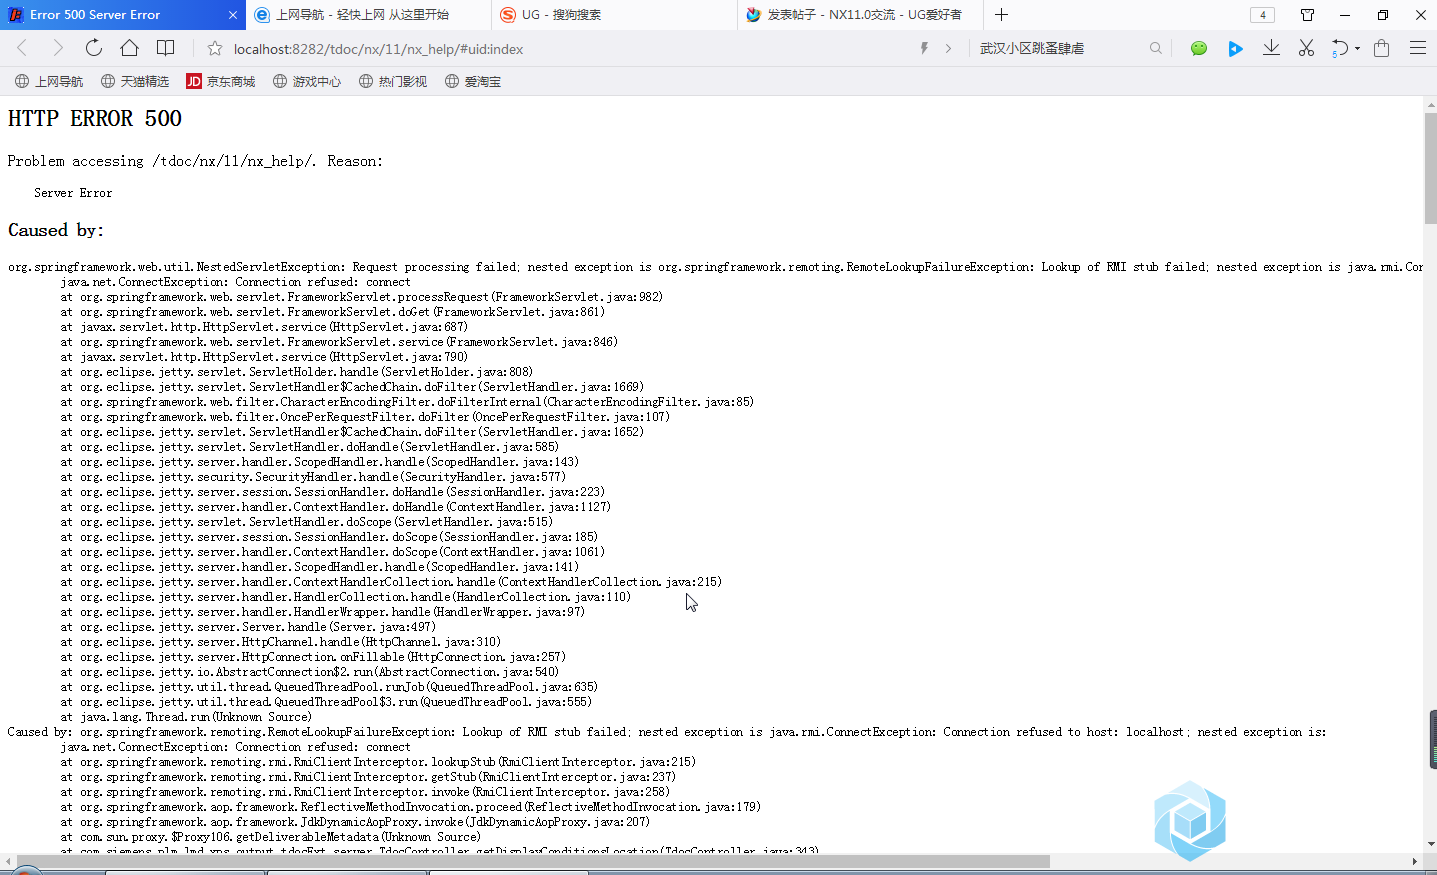Image resolution: width=1437 pixels, height=875 pixels.
Task: Close the Error 500 Server Error tab
Action: coord(233,15)
